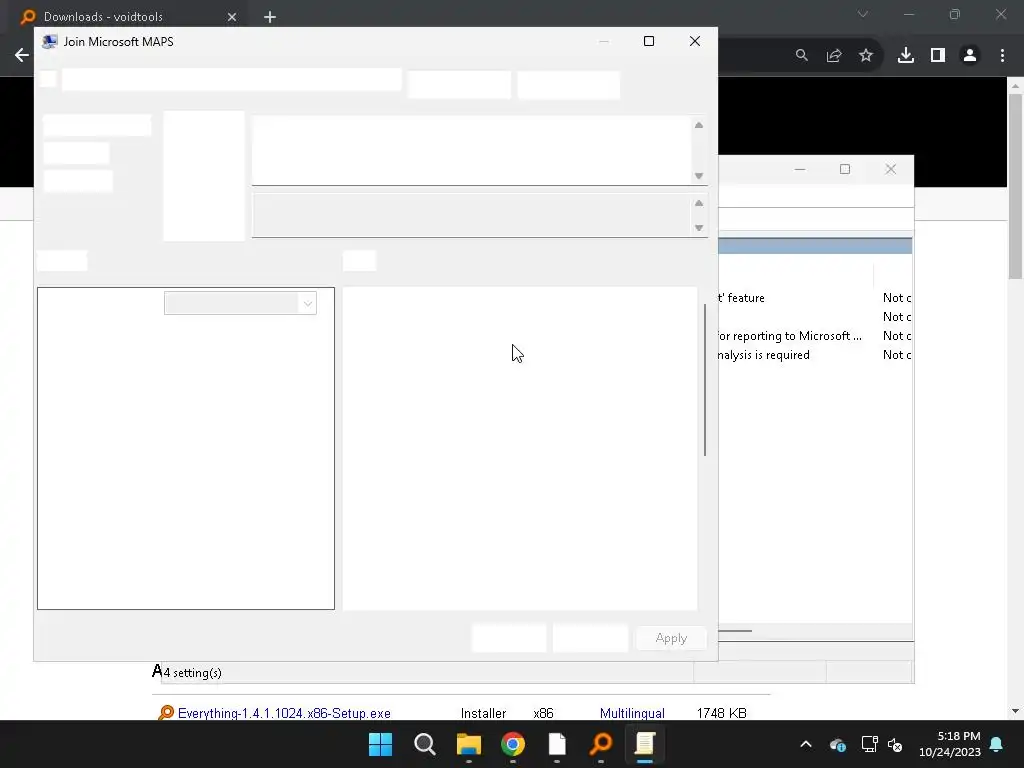Click the help pane vertical scrollbar
1024x768 pixels.
pyautogui.click(x=705, y=380)
